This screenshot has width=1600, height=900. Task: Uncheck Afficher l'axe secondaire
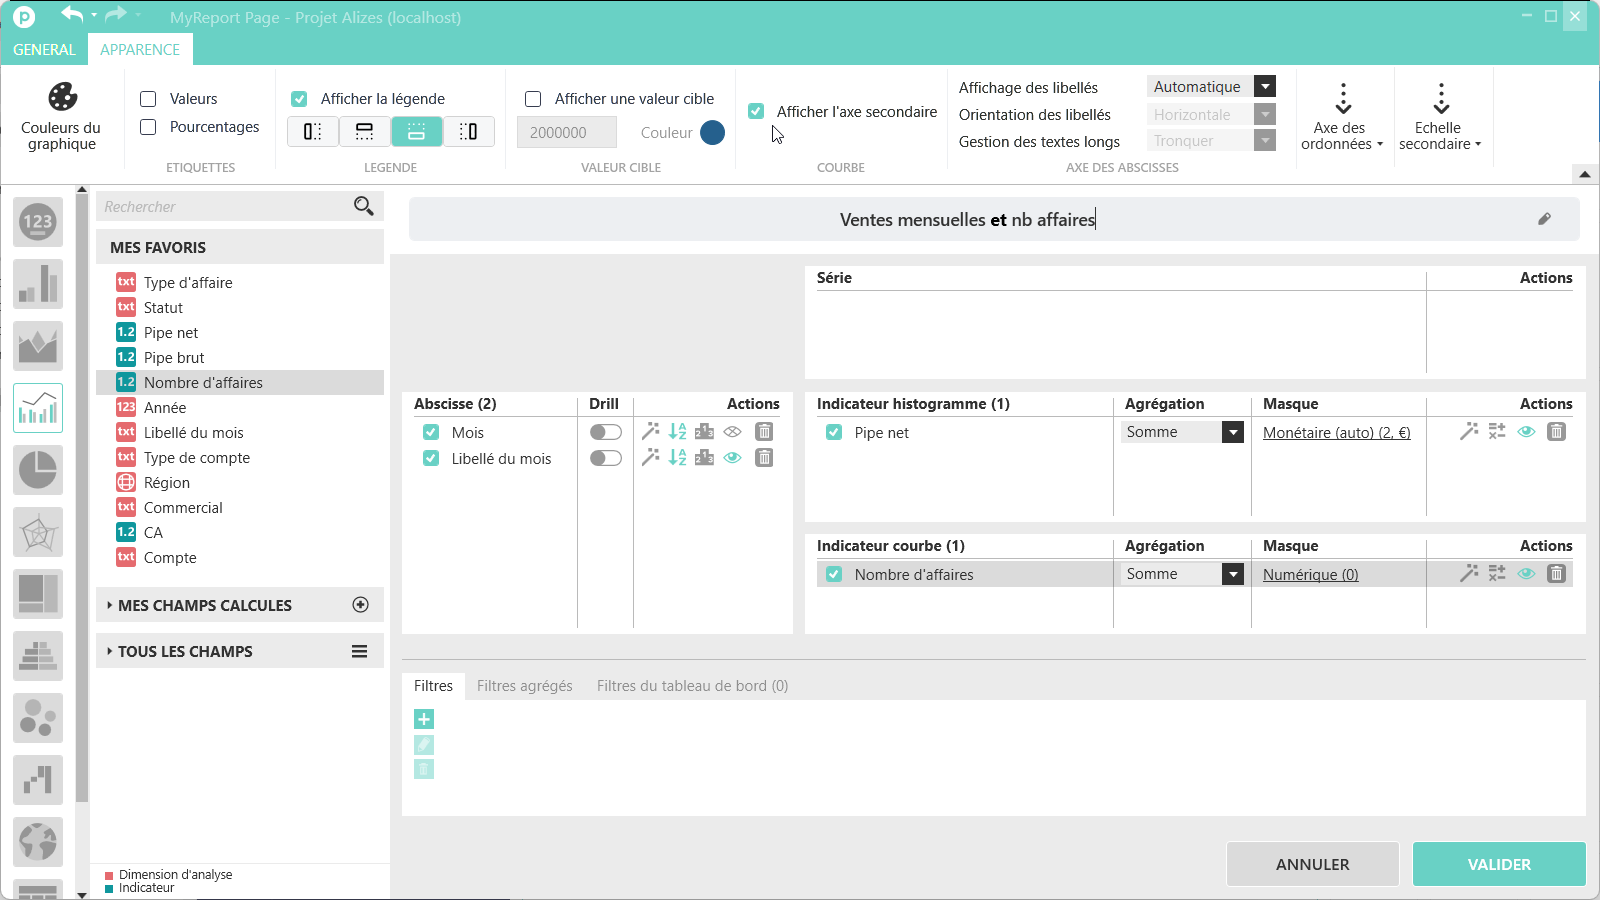(x=757, y=112)
